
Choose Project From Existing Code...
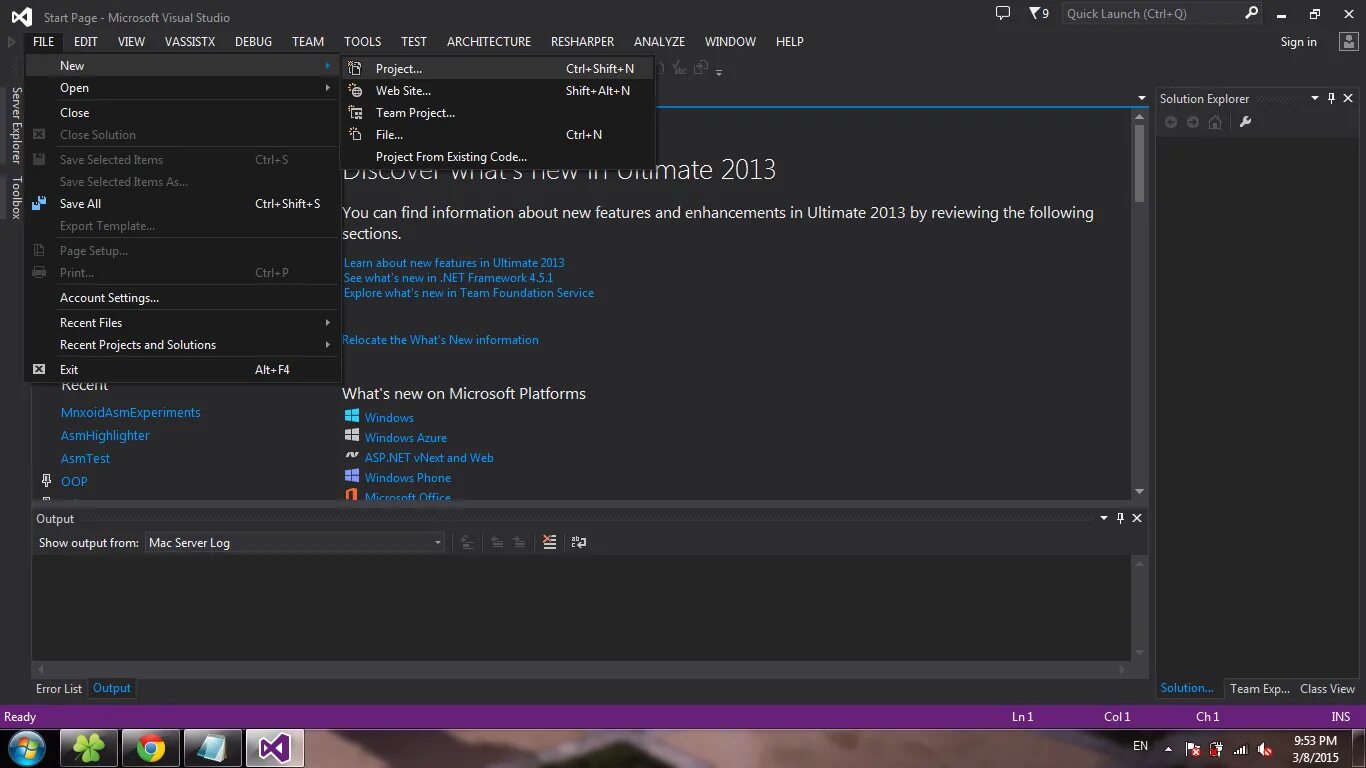click(x=497, y=157)
